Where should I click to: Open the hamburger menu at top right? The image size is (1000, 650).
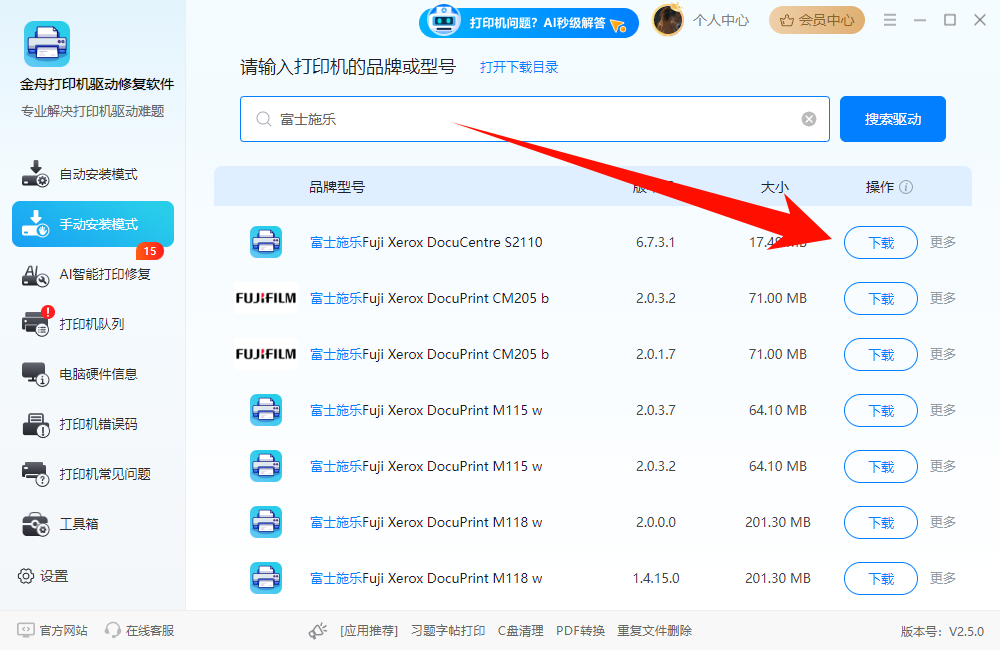point(888,18)
